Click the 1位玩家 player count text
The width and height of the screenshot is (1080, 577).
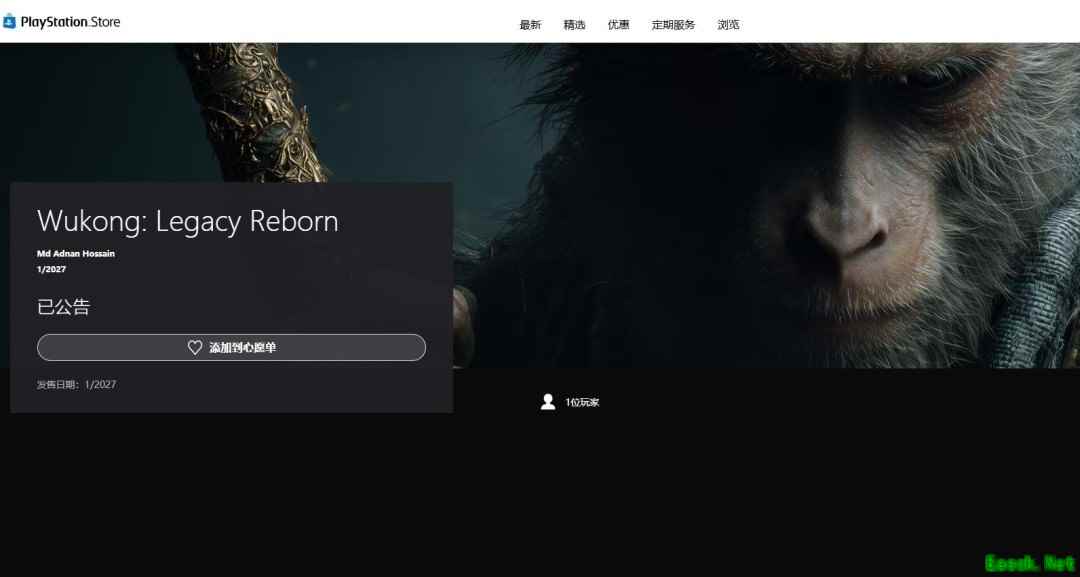pyautogui.click(x=582, y=403)
